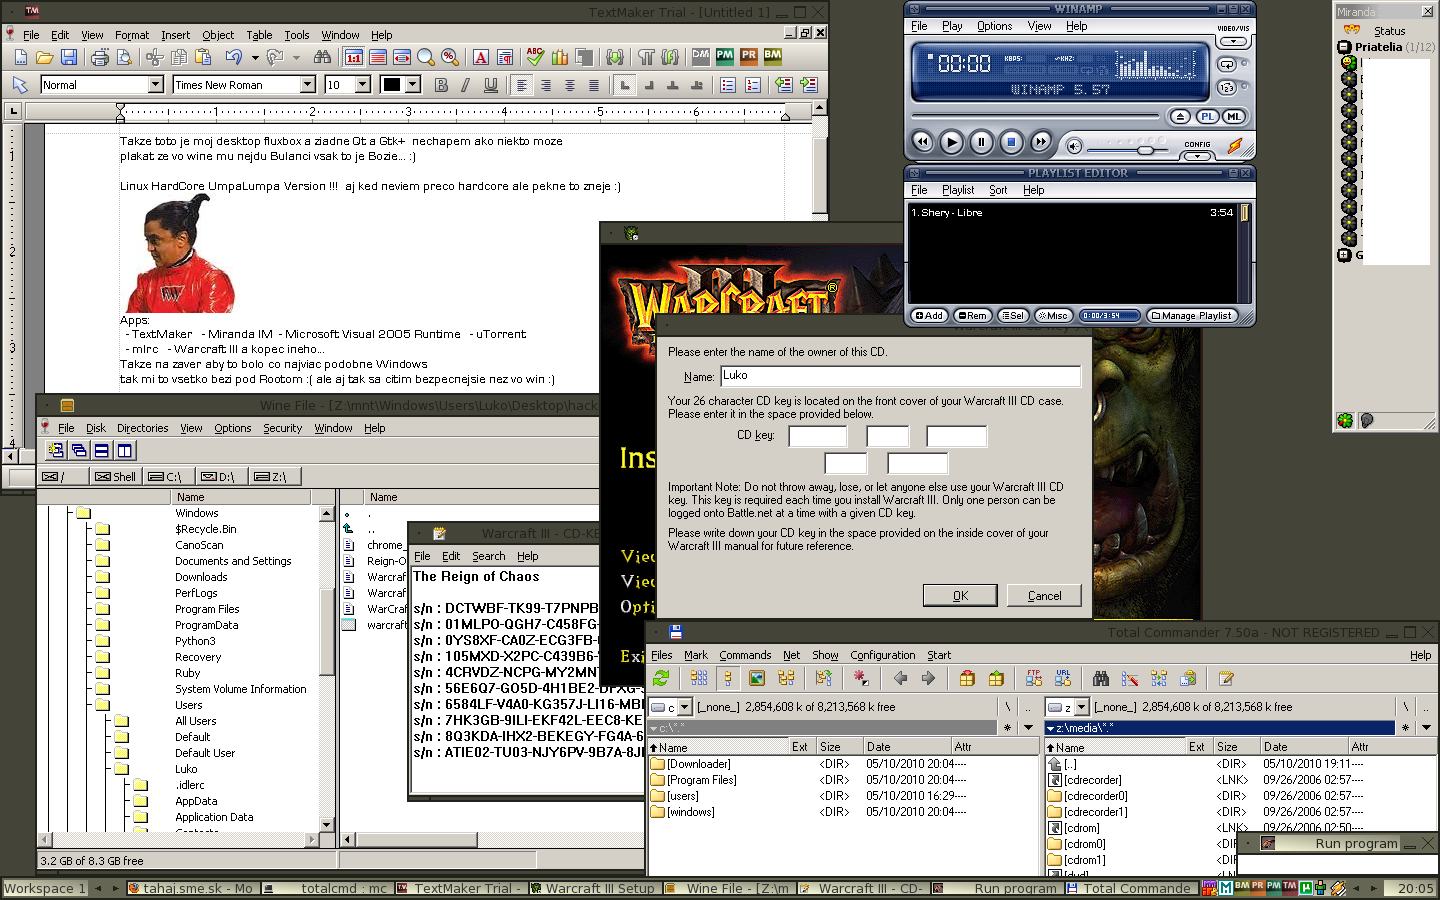The height and width of the screenshot is (900, 1440).
Task: Click Add button in Playlist Editor
Action: [x=929, y=316]
